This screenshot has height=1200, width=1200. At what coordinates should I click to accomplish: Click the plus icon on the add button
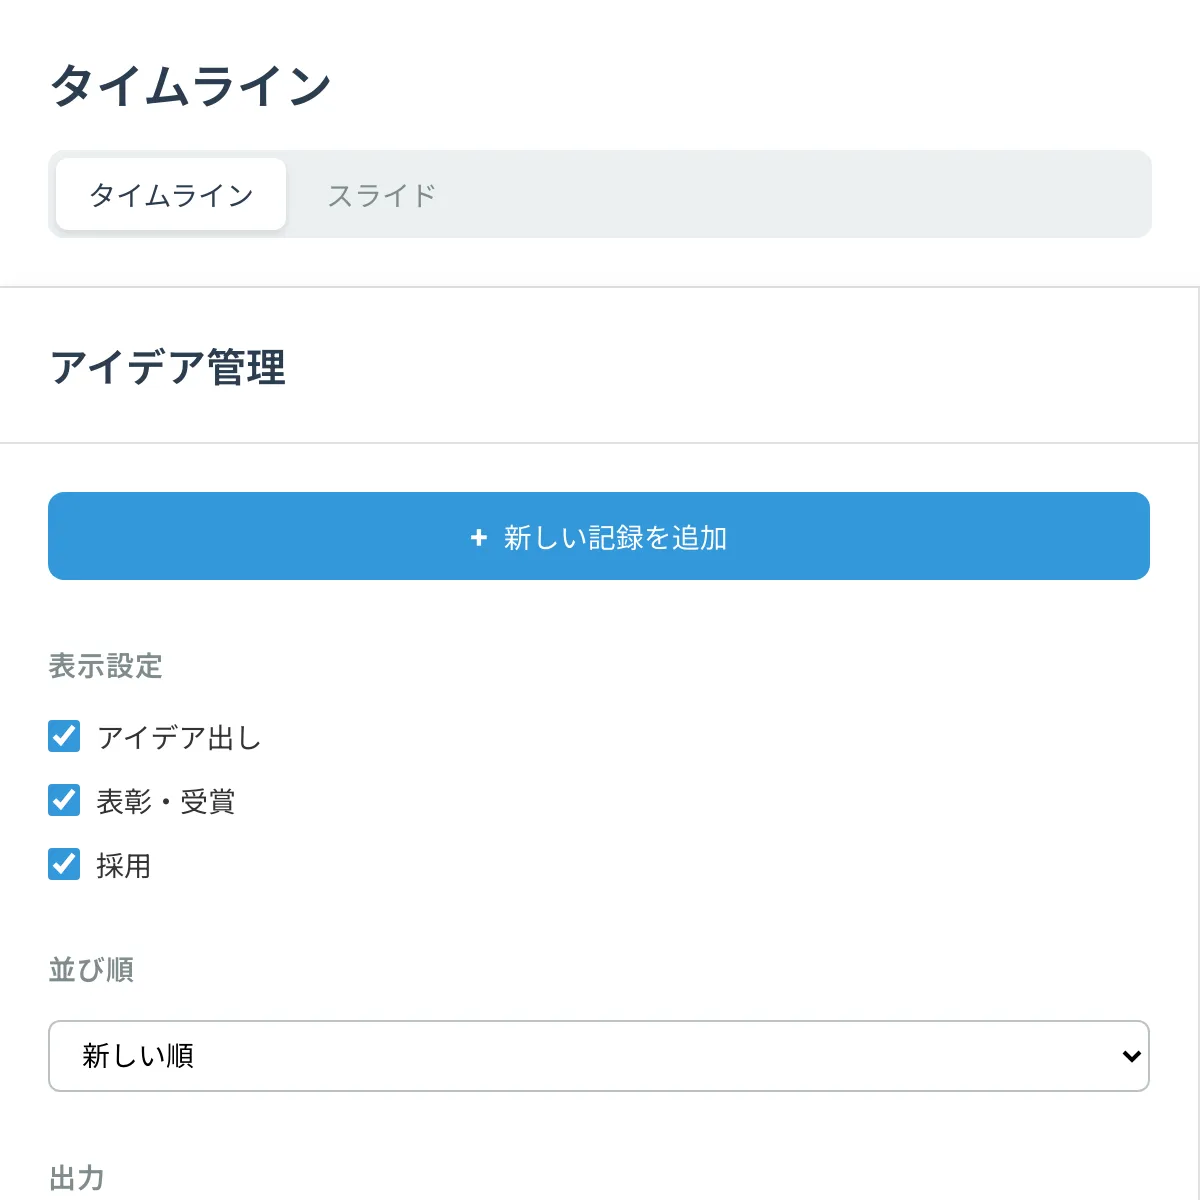coord(479,538)
